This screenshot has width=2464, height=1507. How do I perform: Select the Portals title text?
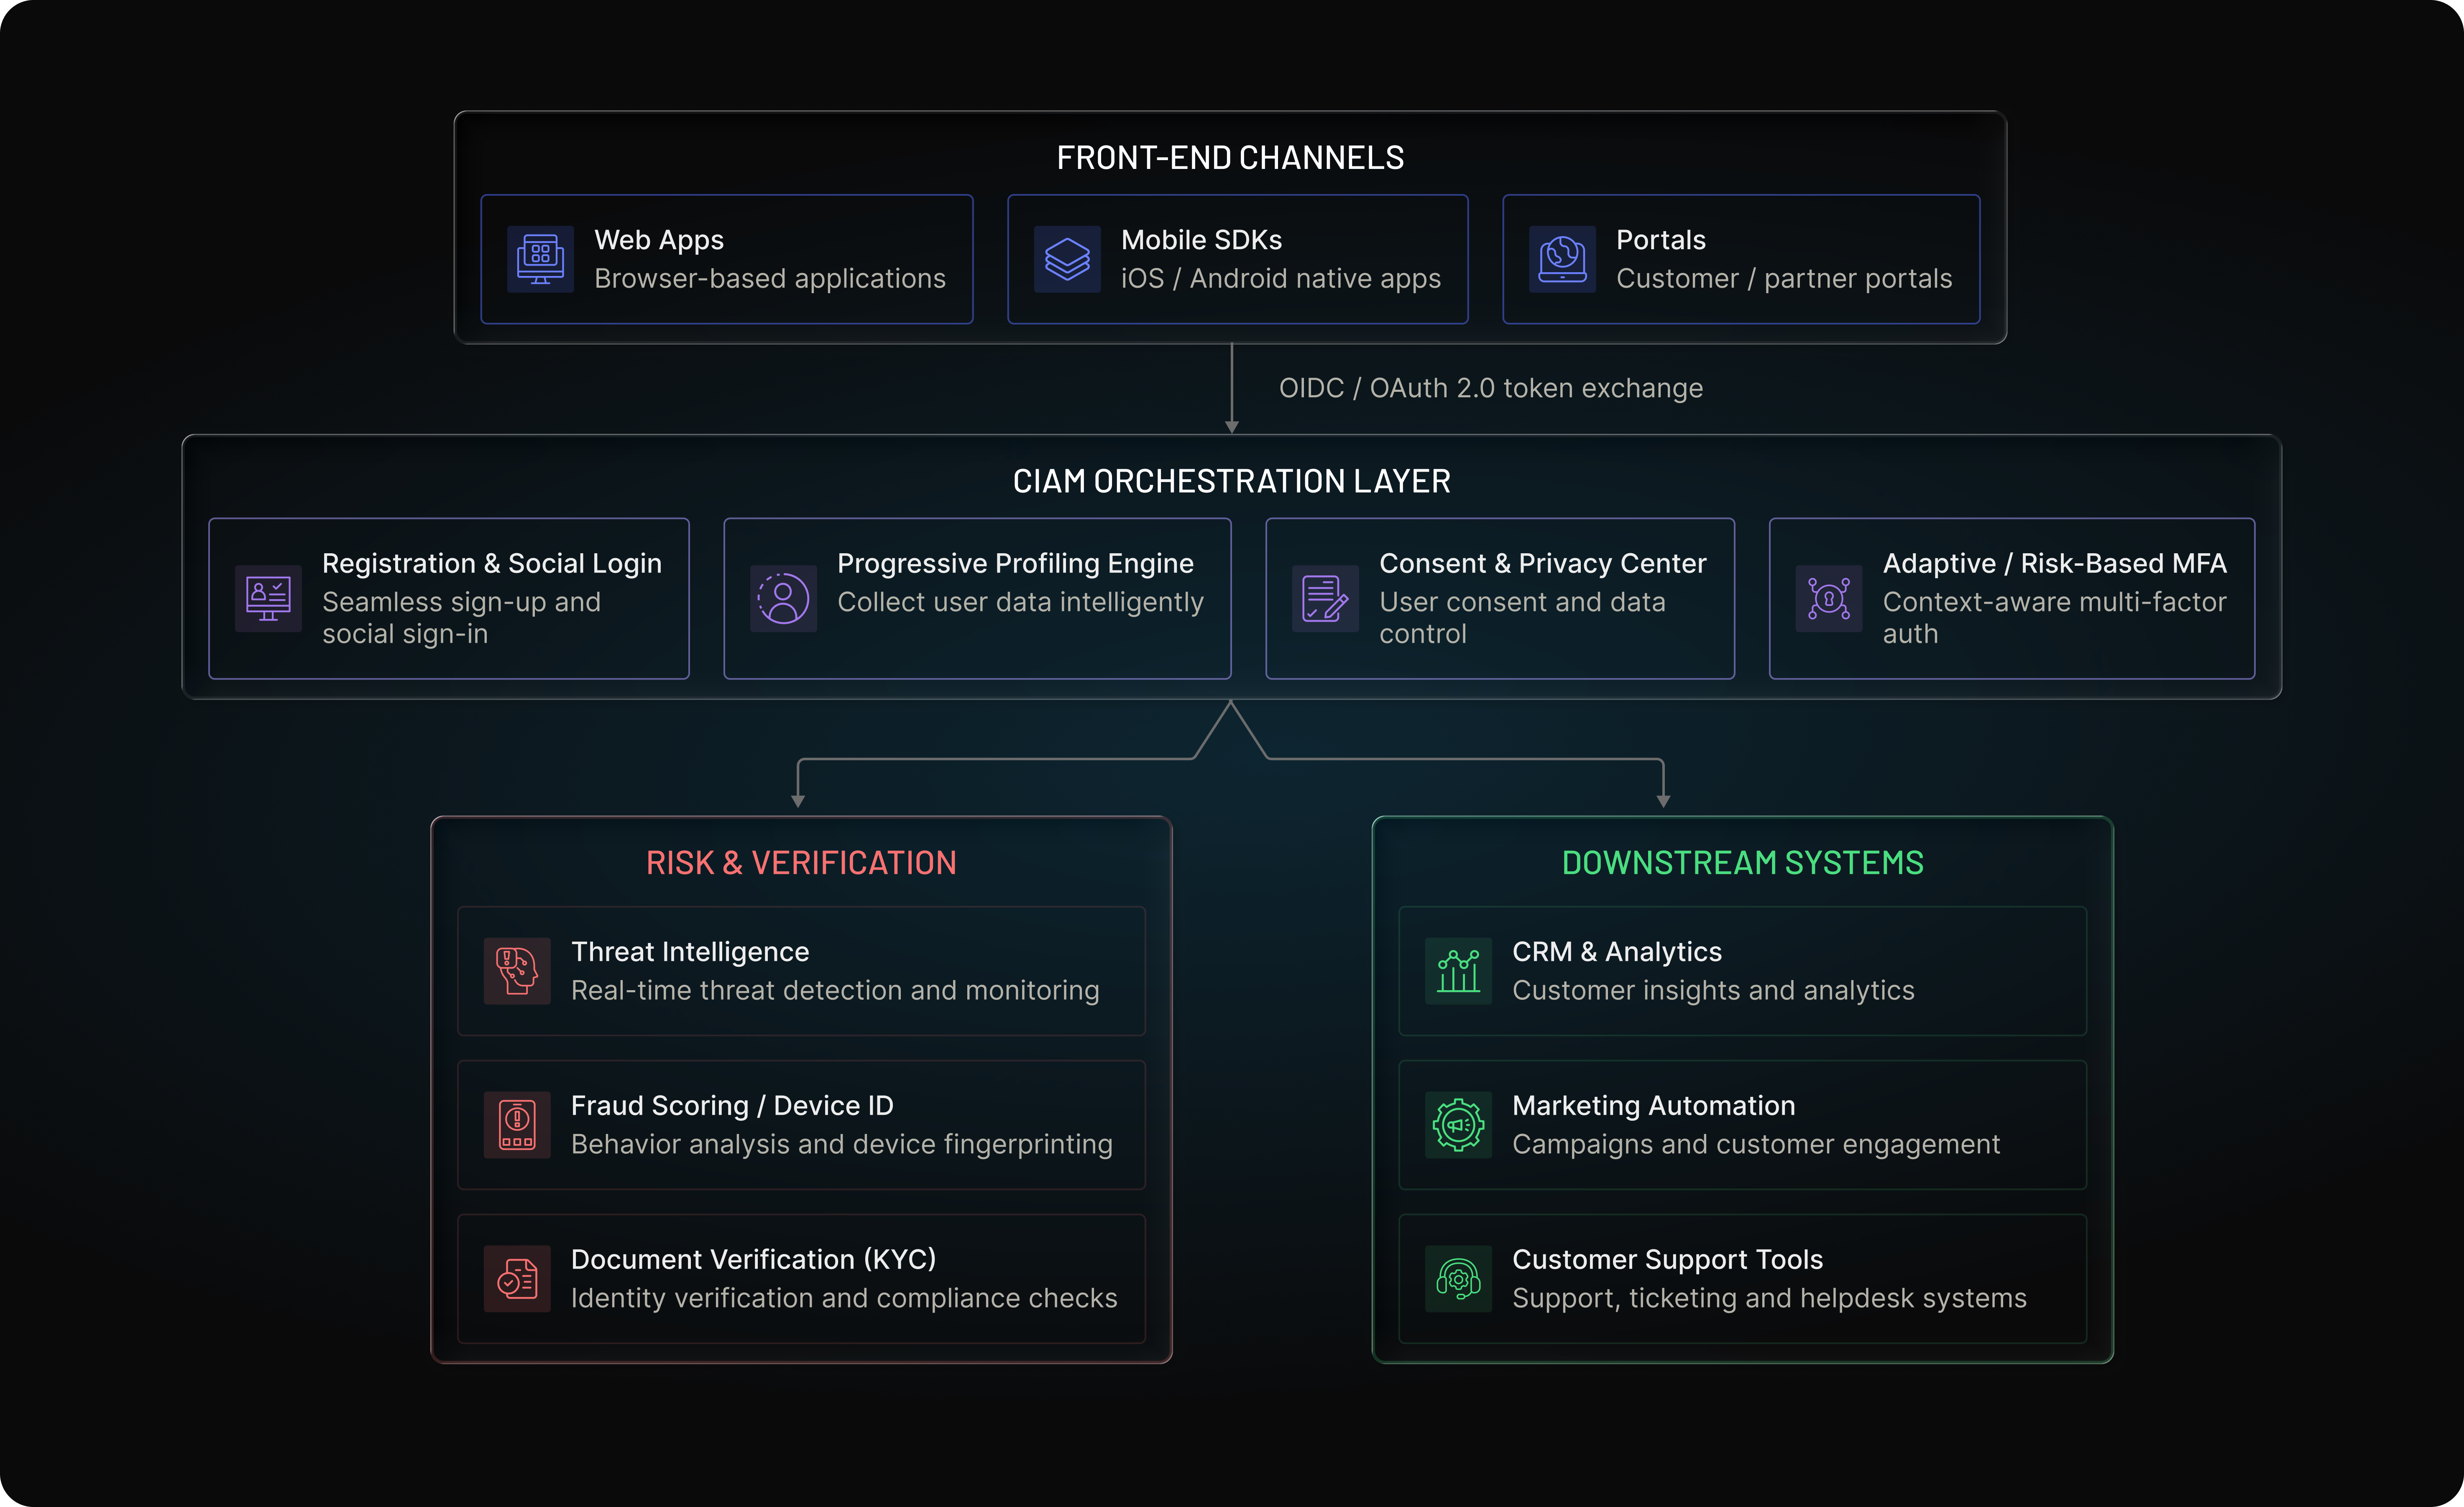1661,240
